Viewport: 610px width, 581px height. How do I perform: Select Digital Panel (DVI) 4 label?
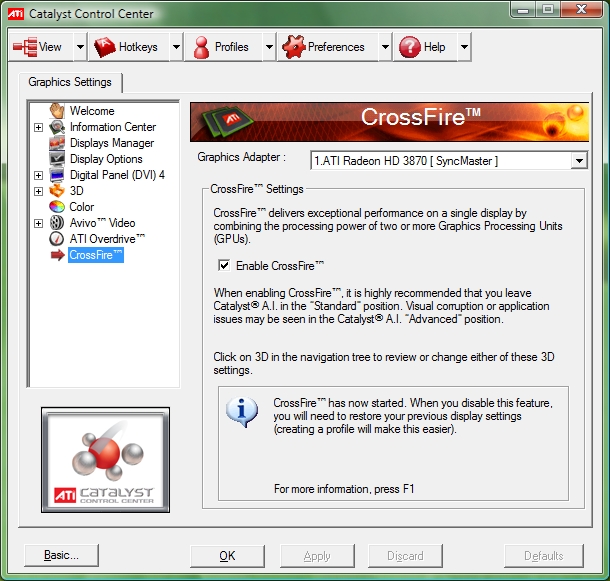coord(117,175)
